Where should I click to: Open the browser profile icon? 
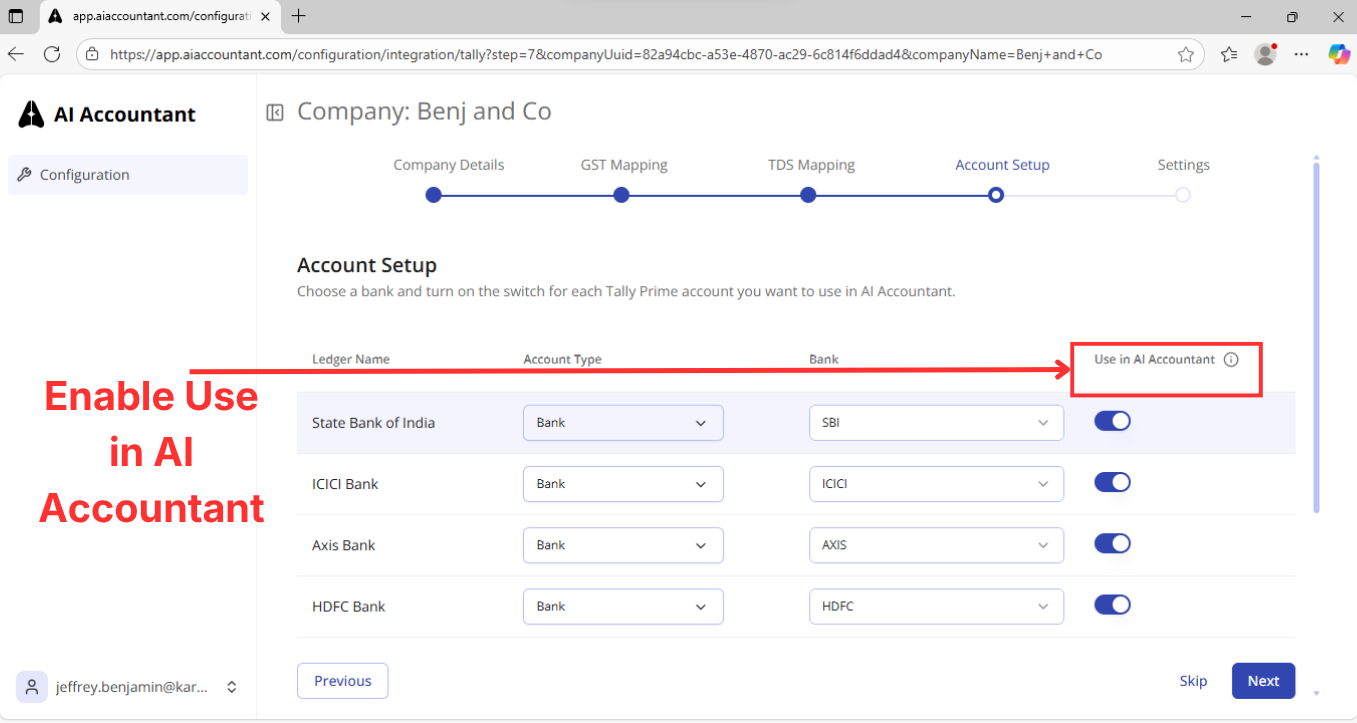[1265, 55]
